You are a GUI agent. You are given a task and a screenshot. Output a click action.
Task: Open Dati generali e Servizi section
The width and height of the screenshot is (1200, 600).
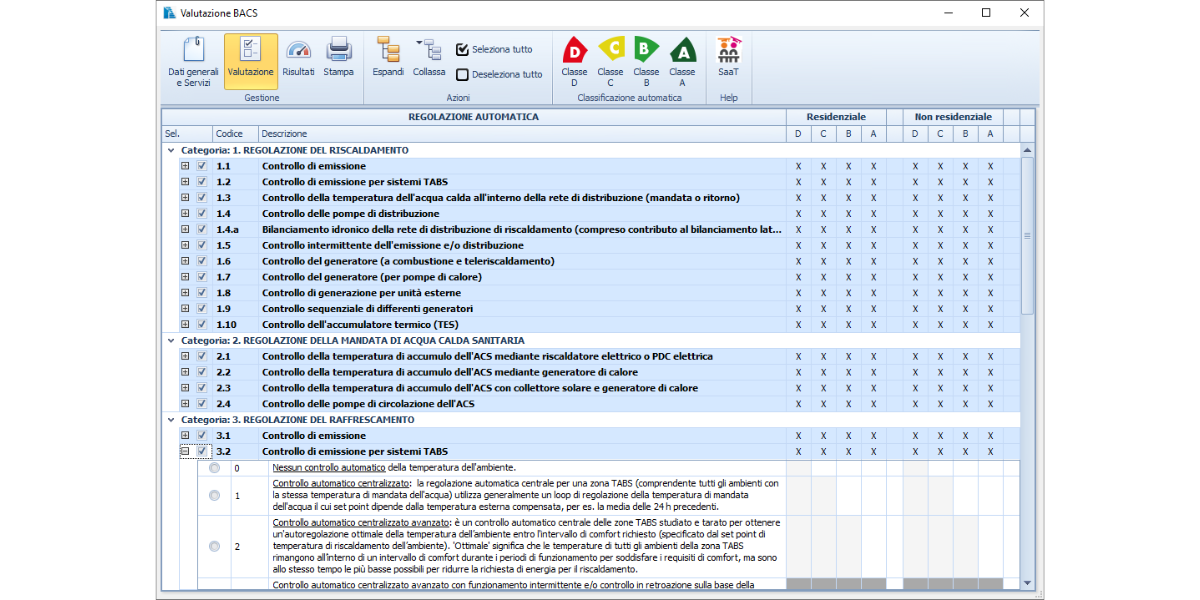(x=193, y=62)
